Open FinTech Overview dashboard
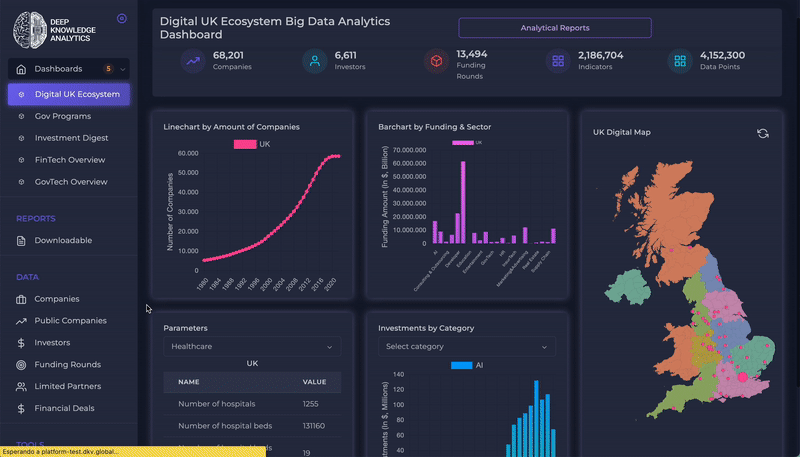Image resolution: width=800 pixels, height=457 pixels. (70, 160)
